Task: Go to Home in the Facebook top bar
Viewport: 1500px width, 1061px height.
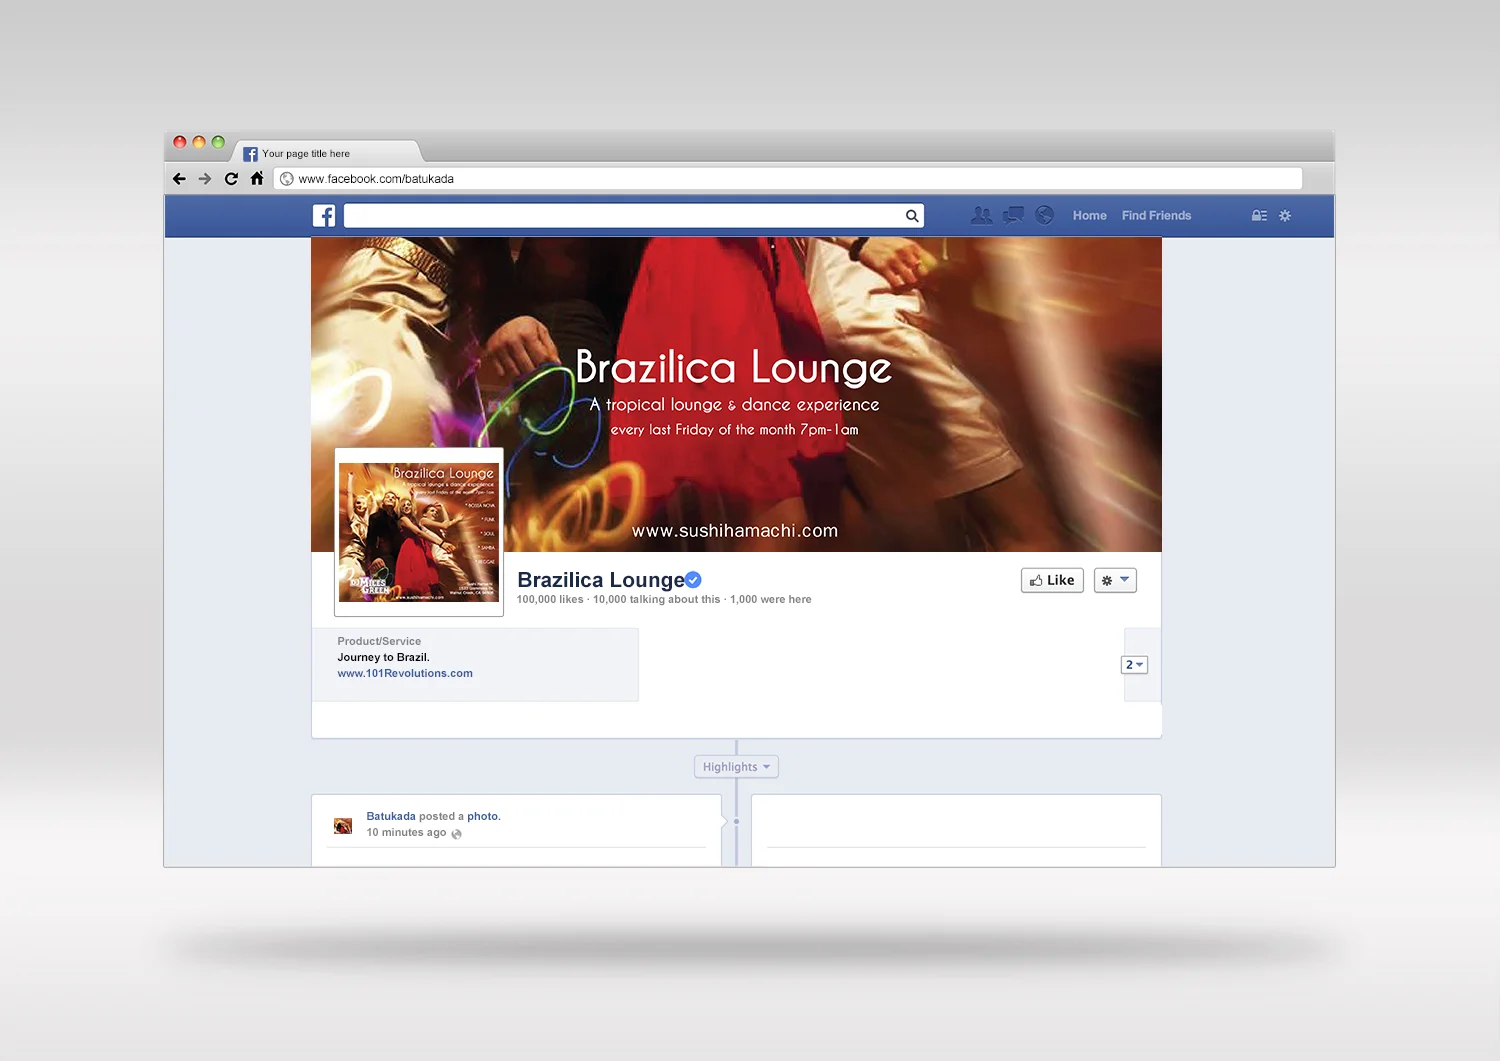Action: [1090, 215]
